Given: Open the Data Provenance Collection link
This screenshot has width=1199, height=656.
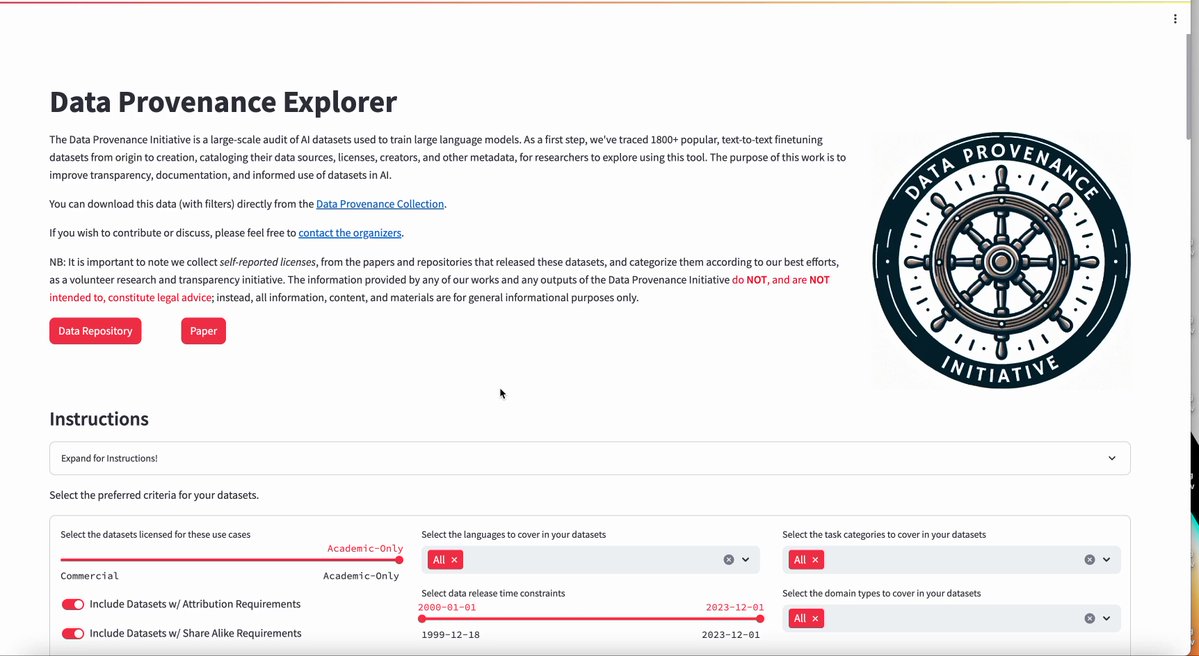Looking at the screenshot, I should [x=380, y=204].
